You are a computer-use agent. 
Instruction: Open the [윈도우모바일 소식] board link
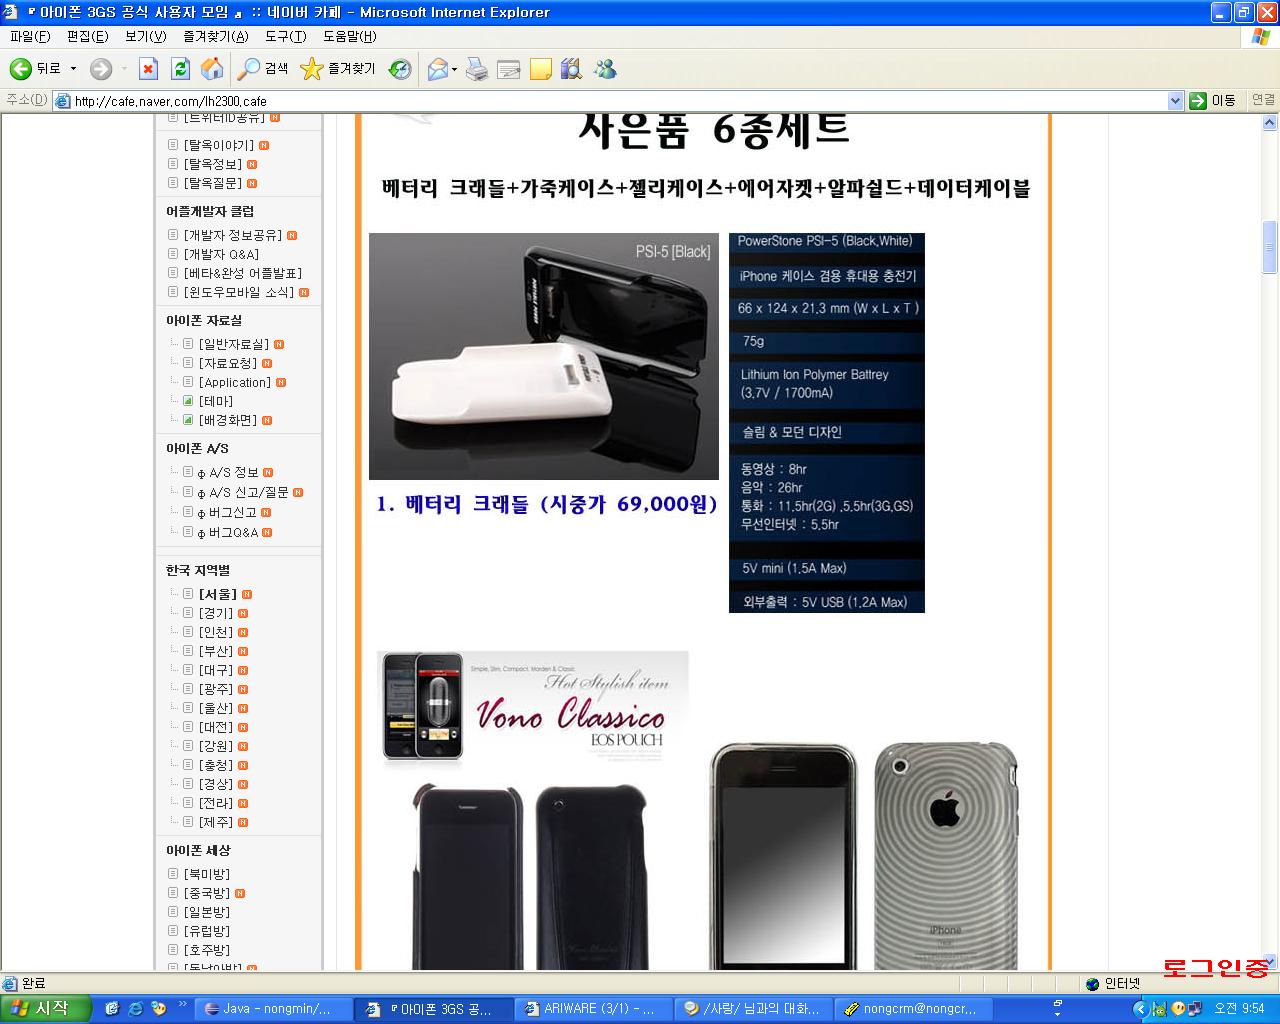tap(239, 292)
